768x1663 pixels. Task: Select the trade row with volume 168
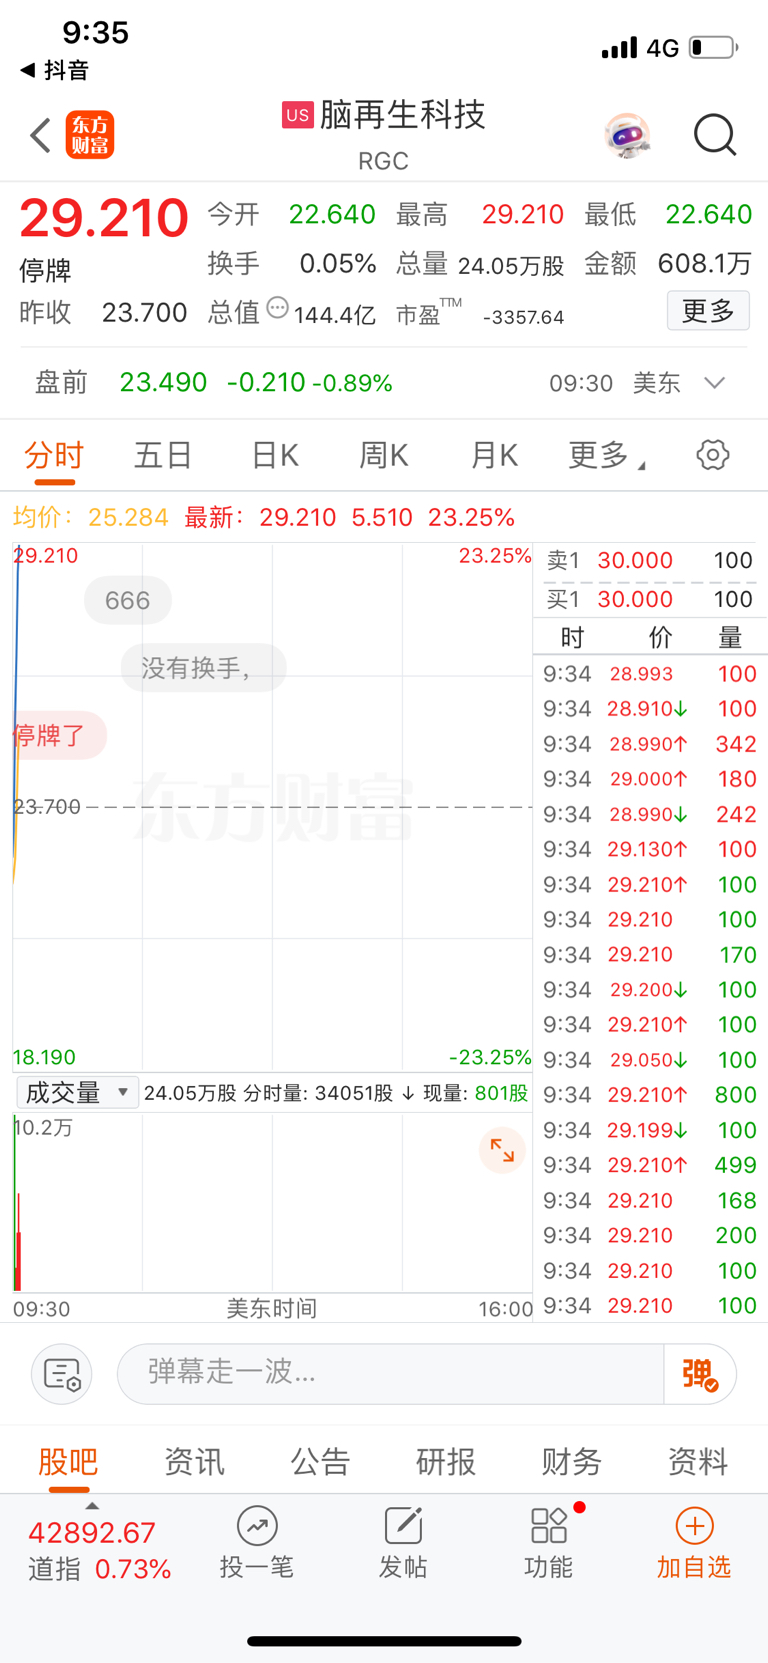[x=650, y=1200]
